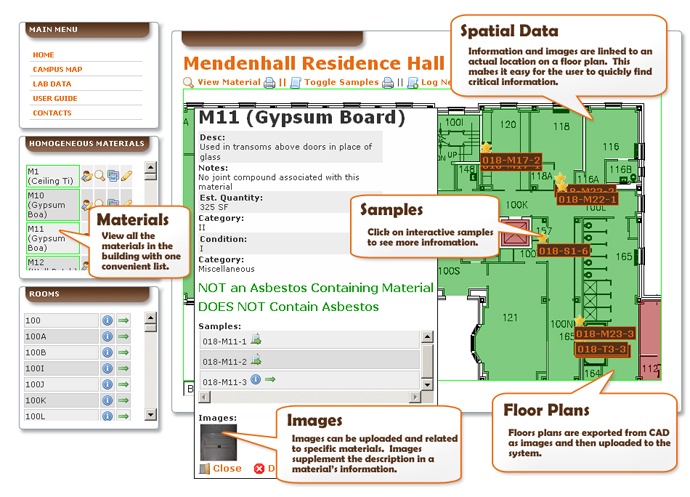690x497 pixels.
Task: Show info for sample 018-M11-3
Action: click(256, 379)
